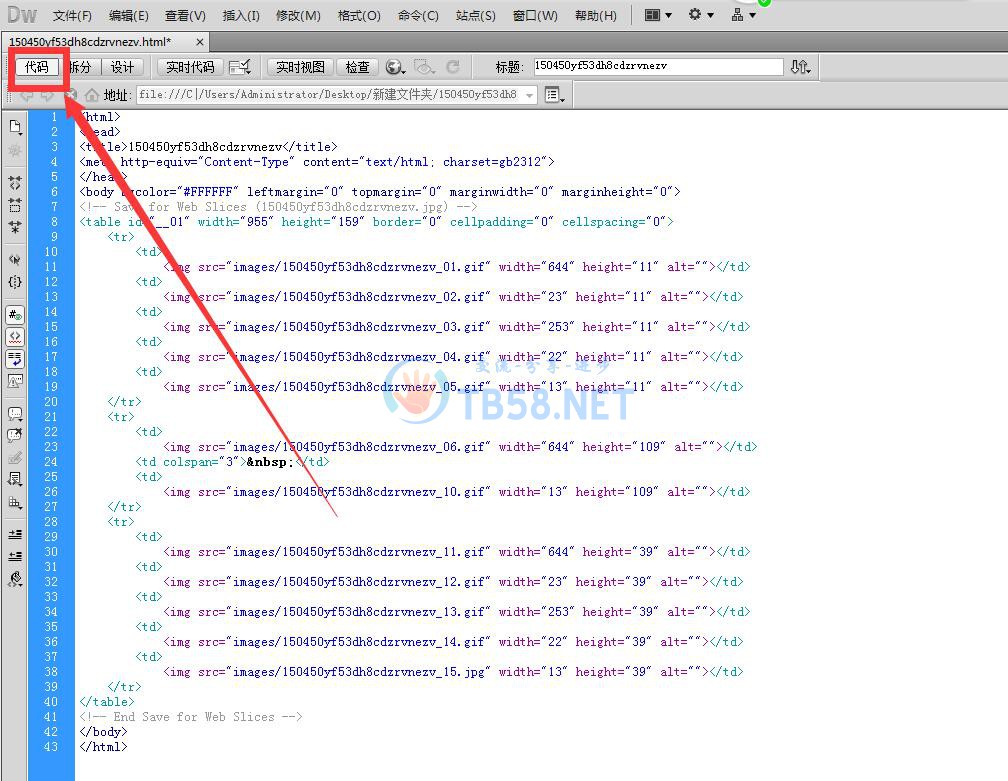Toggle Word Wrap in coding toolbar
This screenshot has height=781, width=1008.
[x=15, y=358]
